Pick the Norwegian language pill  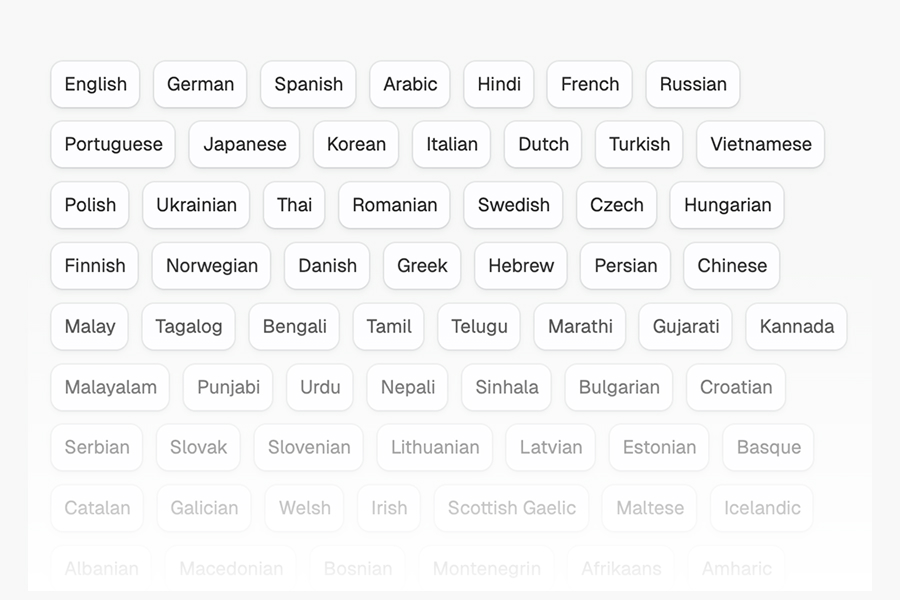click(x=211, y=266)
